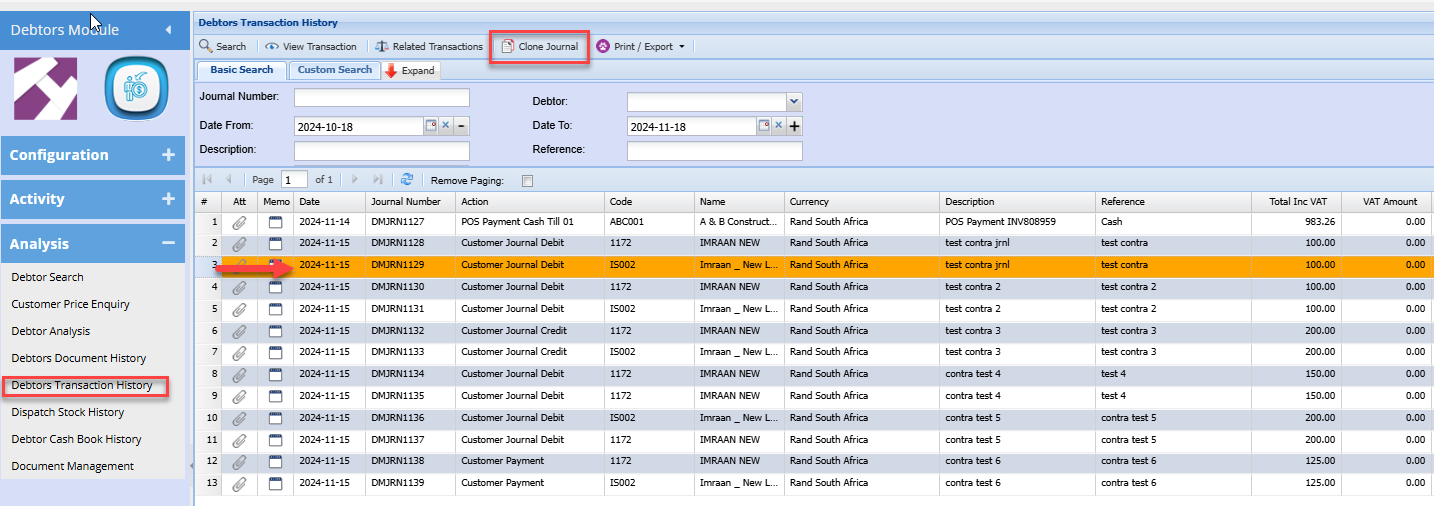This screenshot has height=506, width=1434.
Task: Refresh the grid with the reload icon
Action: 407,180
